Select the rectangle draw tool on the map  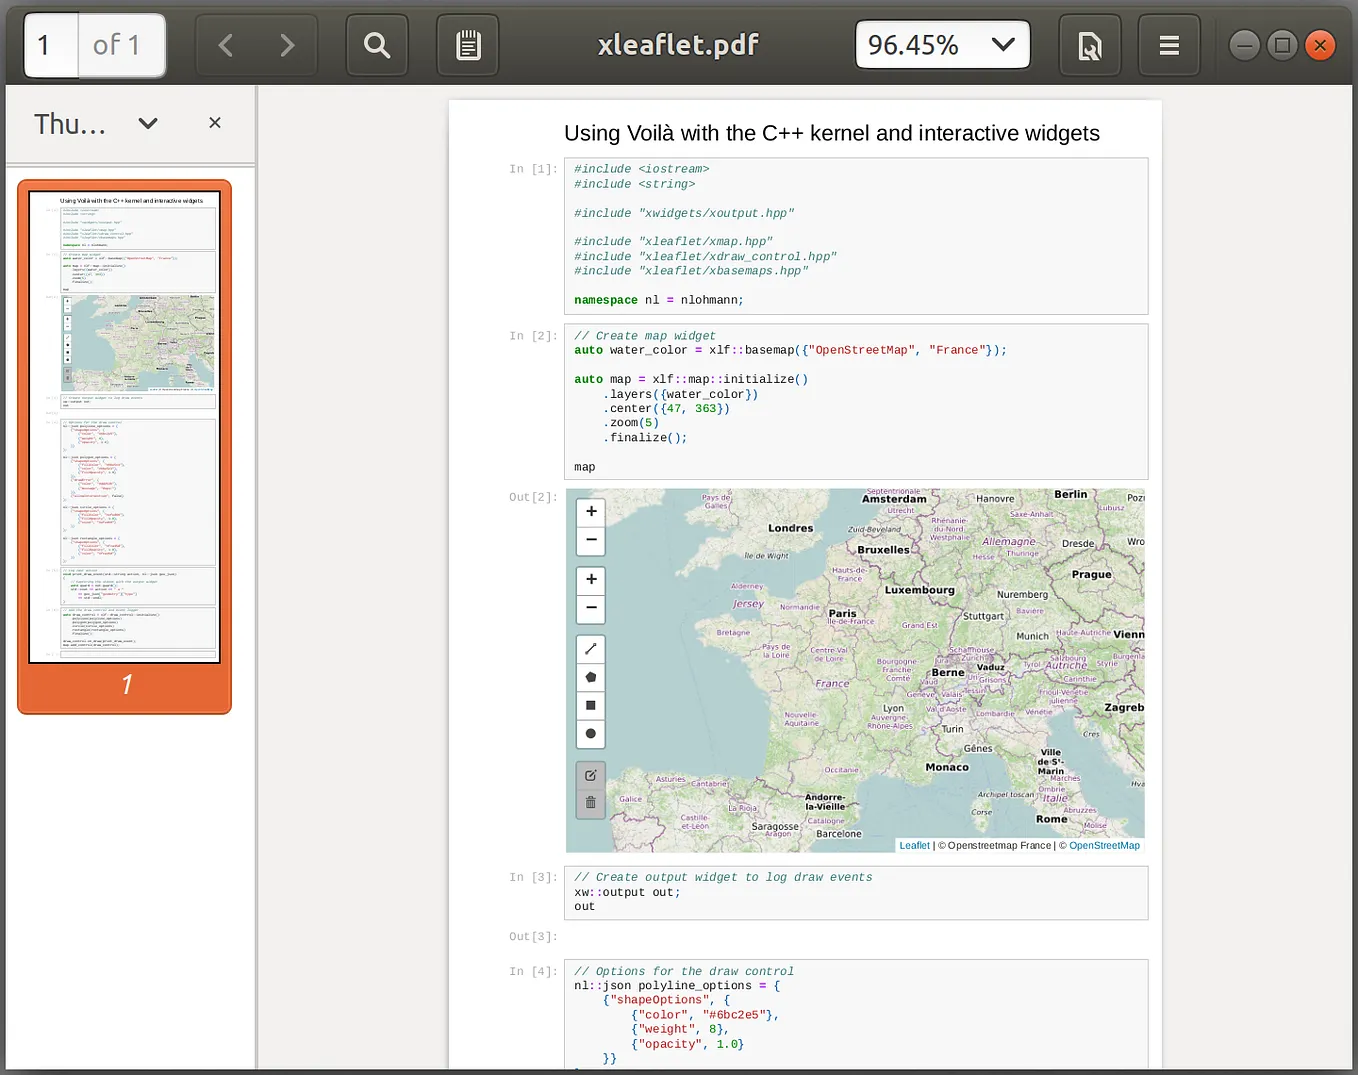590,705
